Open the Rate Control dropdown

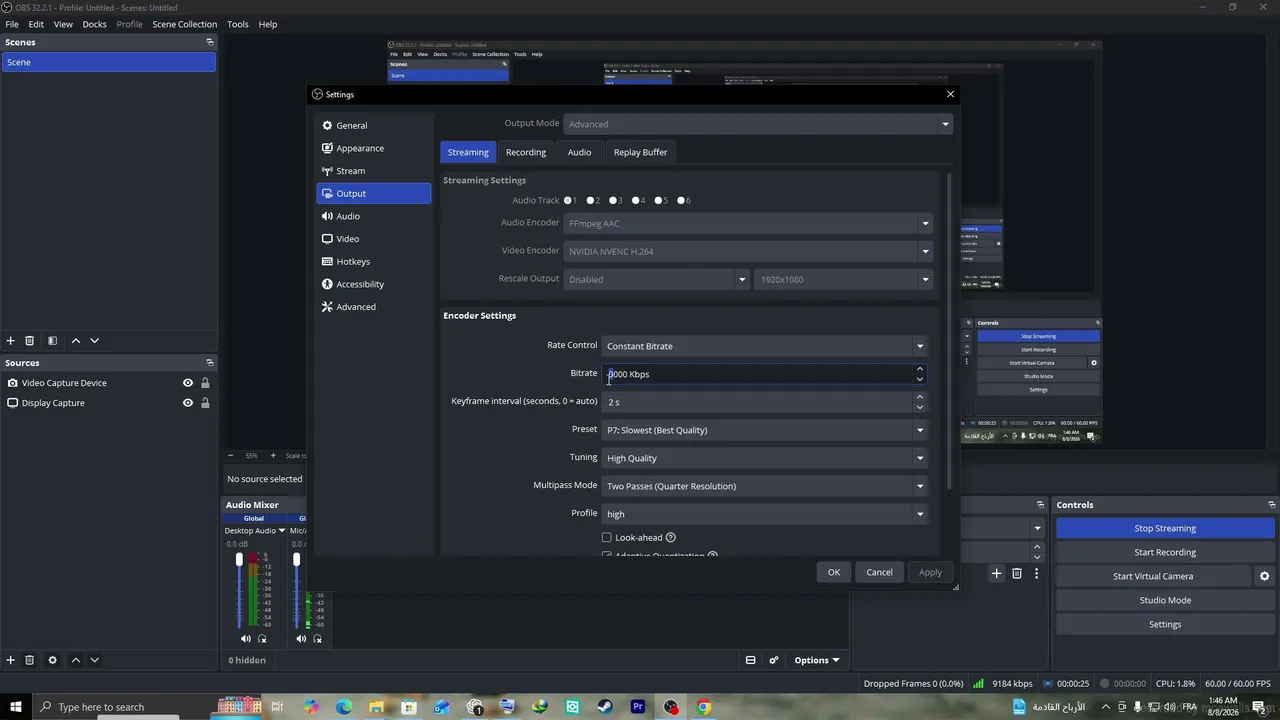pos(765,346)
